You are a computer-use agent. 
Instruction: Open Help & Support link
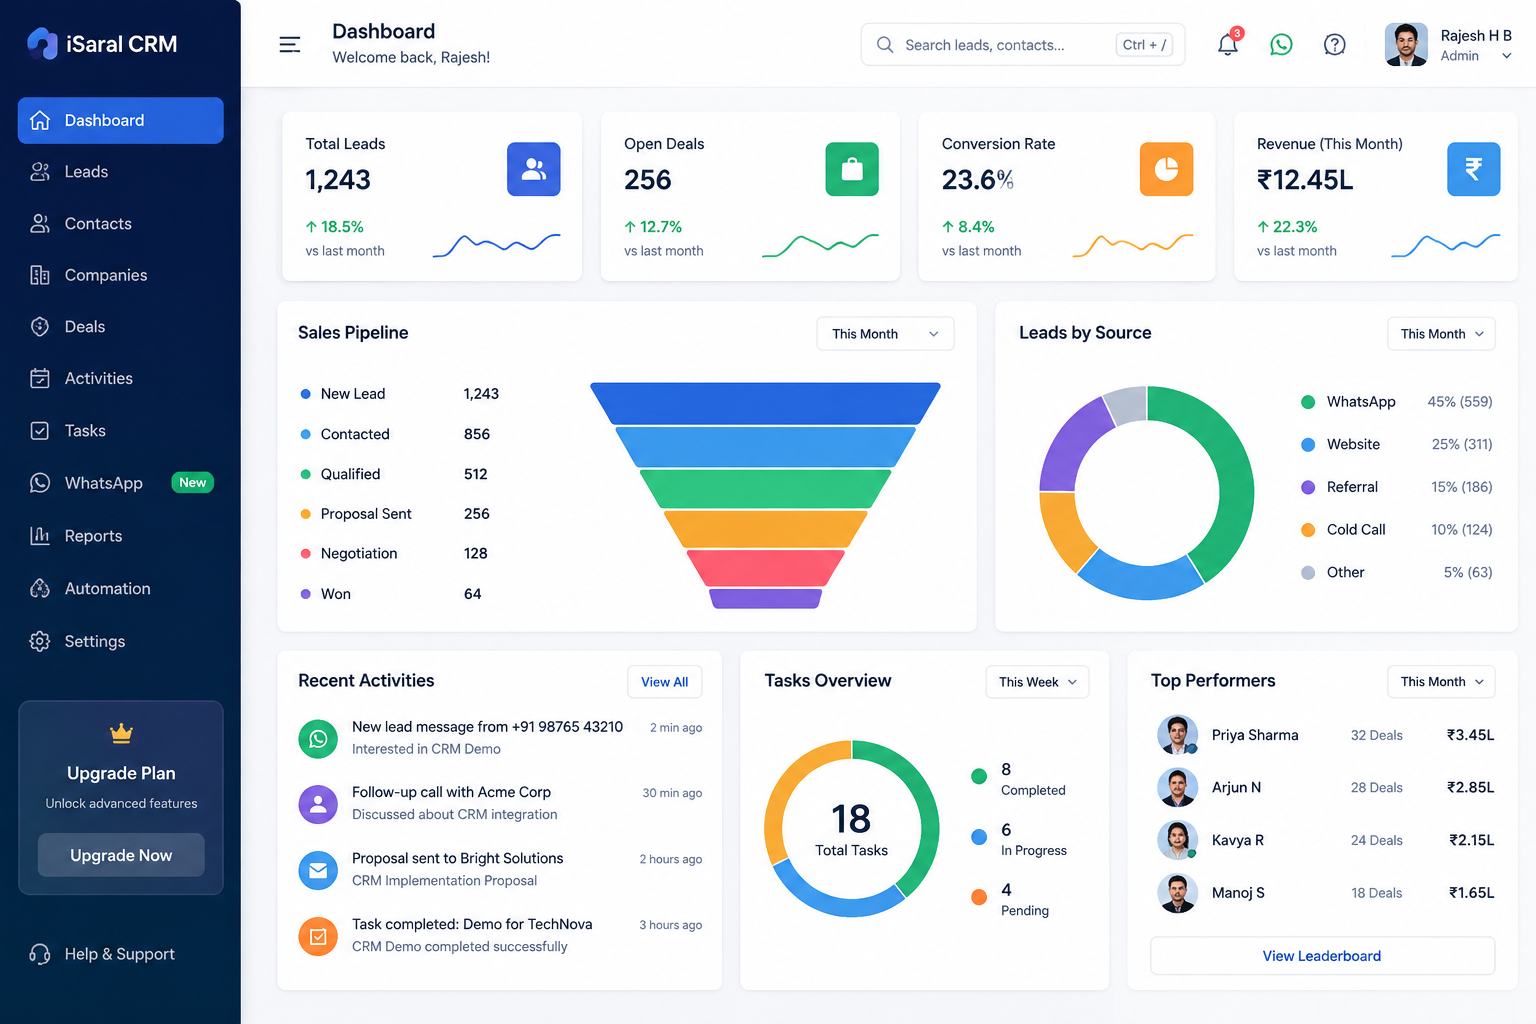tap(120, 954)
